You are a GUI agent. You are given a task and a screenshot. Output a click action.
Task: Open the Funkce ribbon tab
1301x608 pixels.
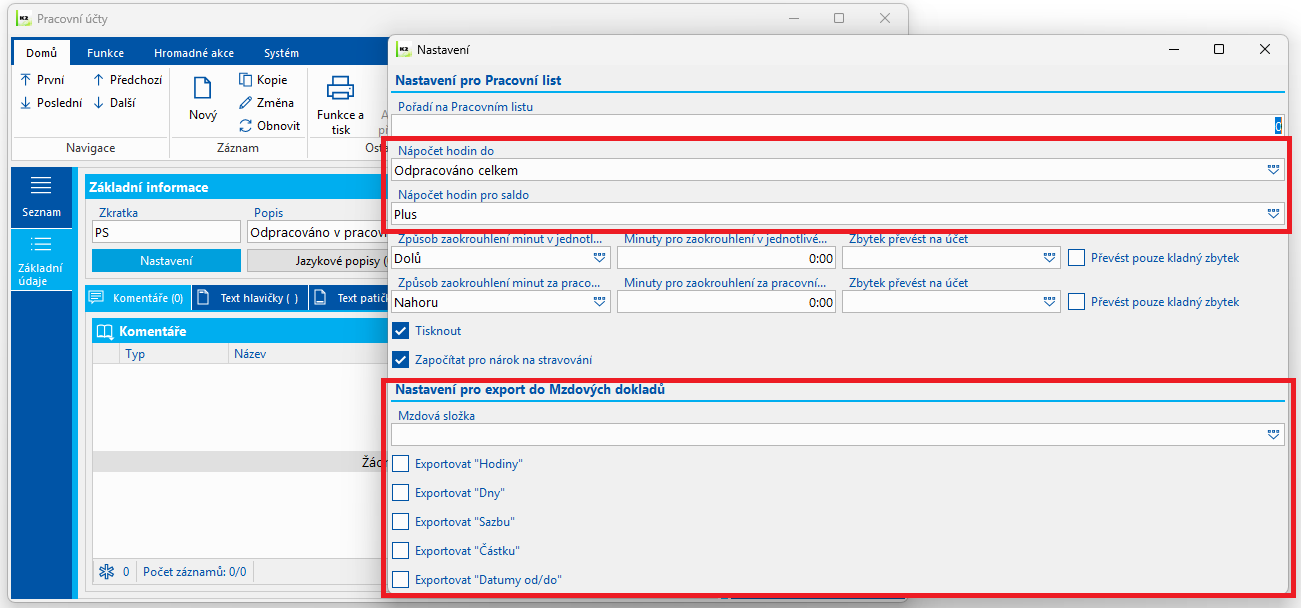coord(105,53)
